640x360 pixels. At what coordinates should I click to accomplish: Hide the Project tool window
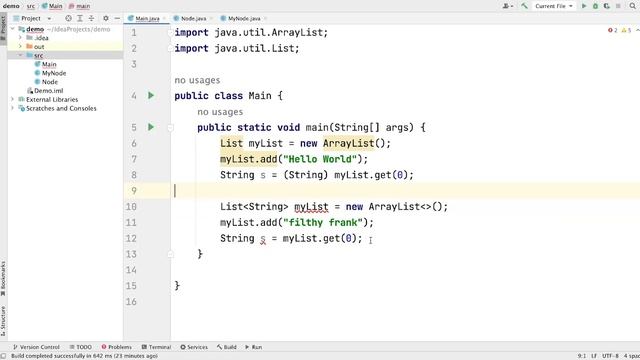coord(117,18)
